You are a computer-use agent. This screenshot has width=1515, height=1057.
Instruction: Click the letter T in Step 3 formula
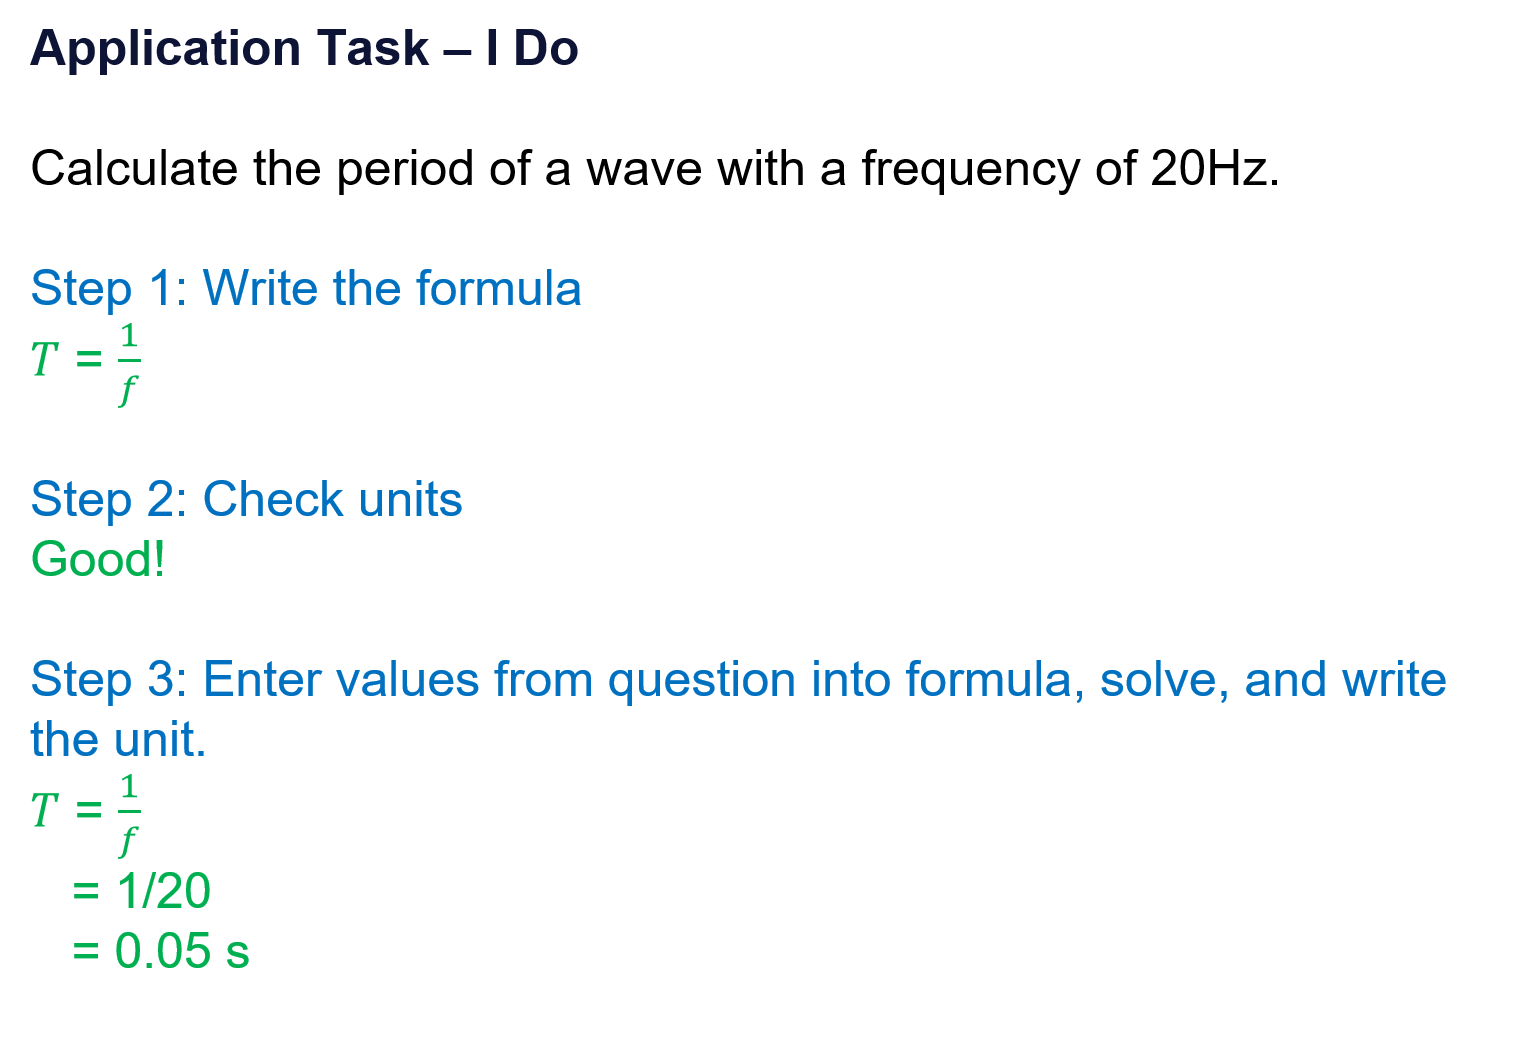[44, 810]
